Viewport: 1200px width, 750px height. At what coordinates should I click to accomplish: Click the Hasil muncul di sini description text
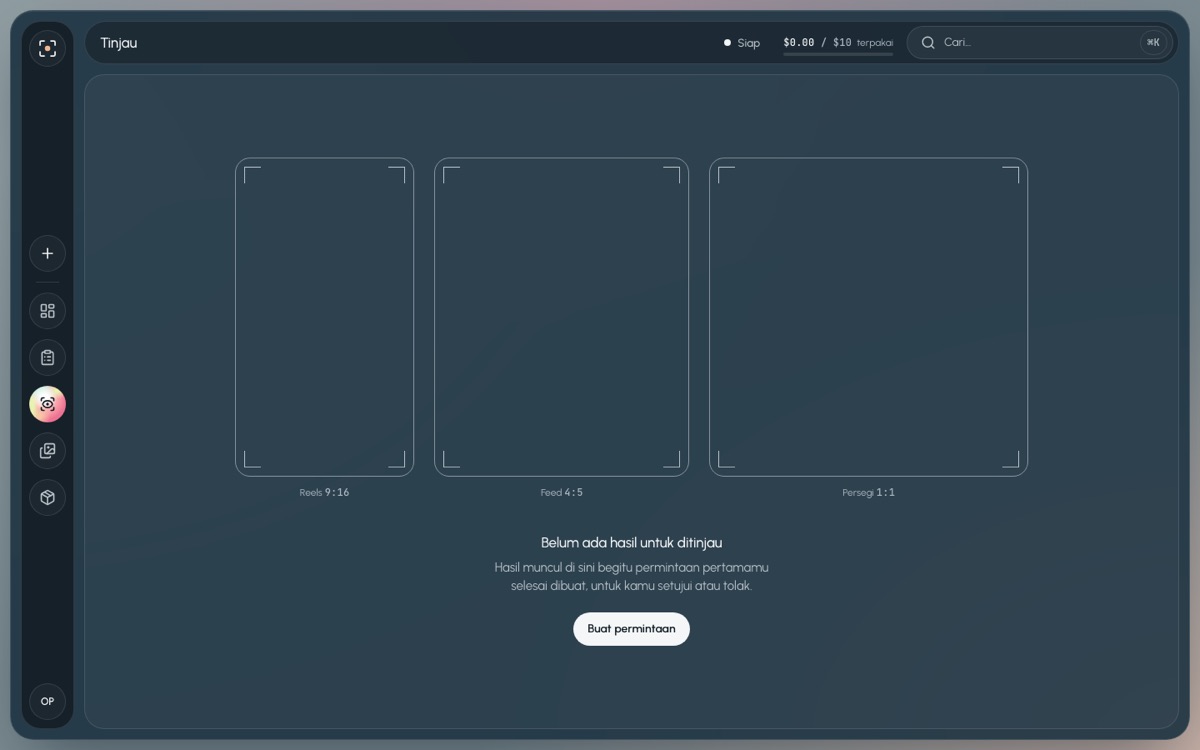[x=631, y=577]
